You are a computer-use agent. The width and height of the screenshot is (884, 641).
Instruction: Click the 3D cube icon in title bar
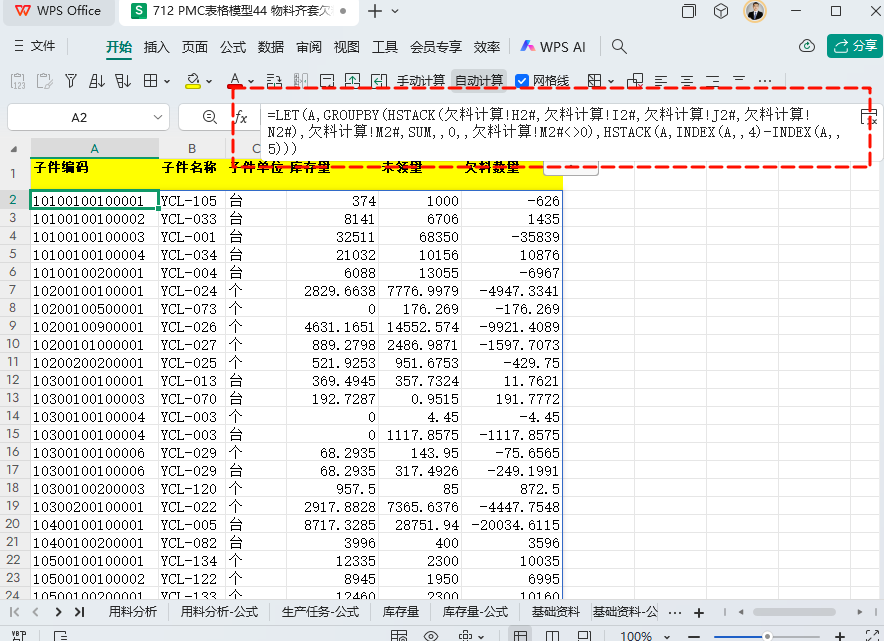(721, 11)
